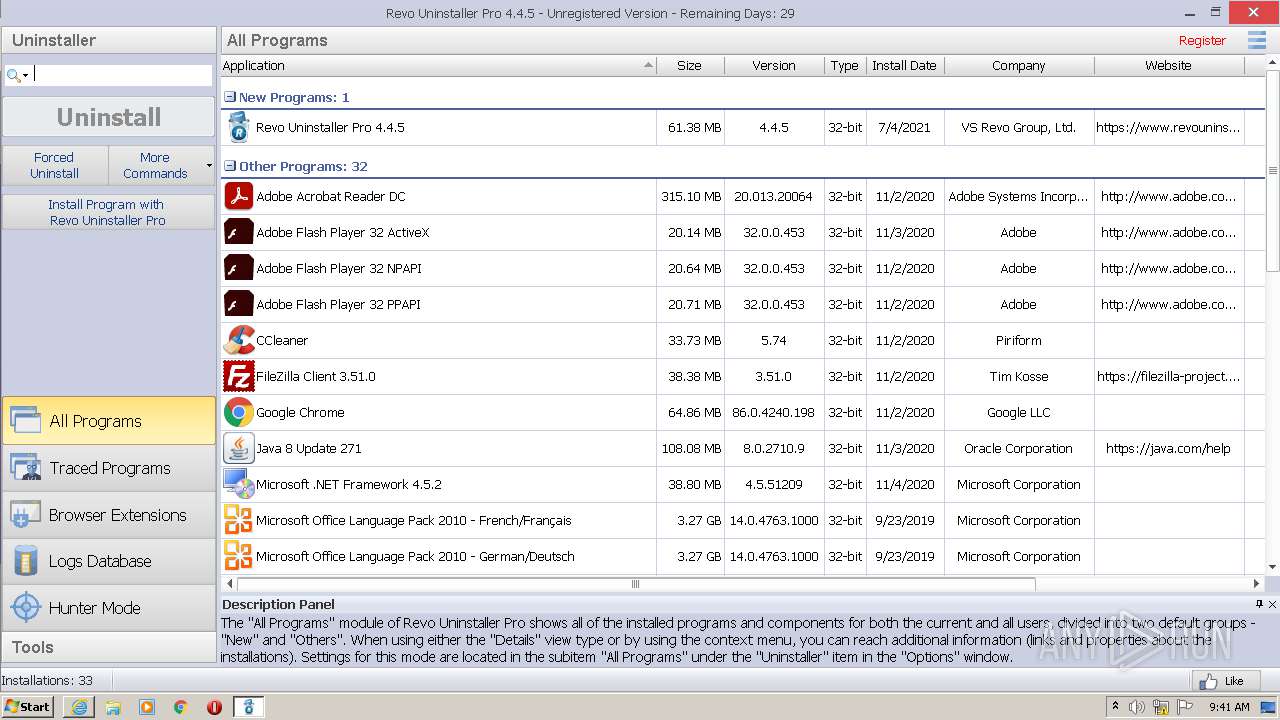The width and height of the screenshot is (1280, 720).
Task: Open Internet Explorer from taskbar
Action: pos(79,707)
